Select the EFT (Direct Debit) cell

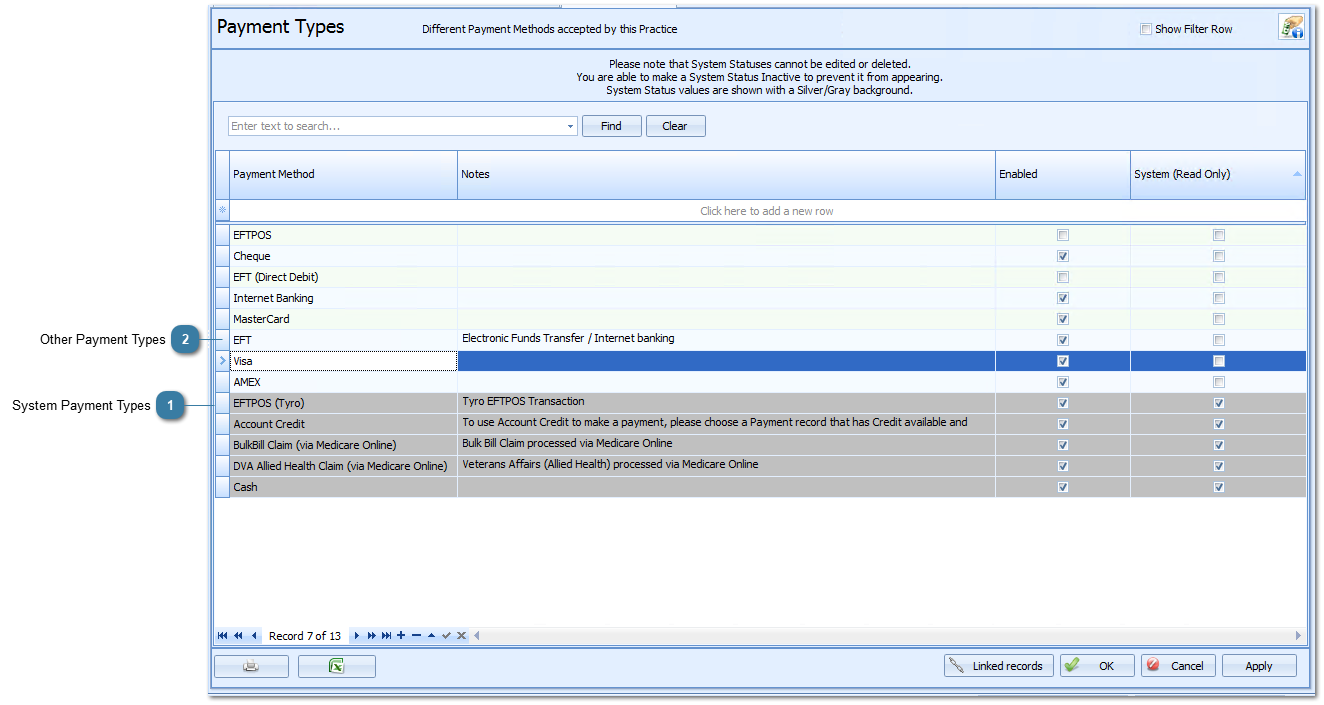coord(343,277)
